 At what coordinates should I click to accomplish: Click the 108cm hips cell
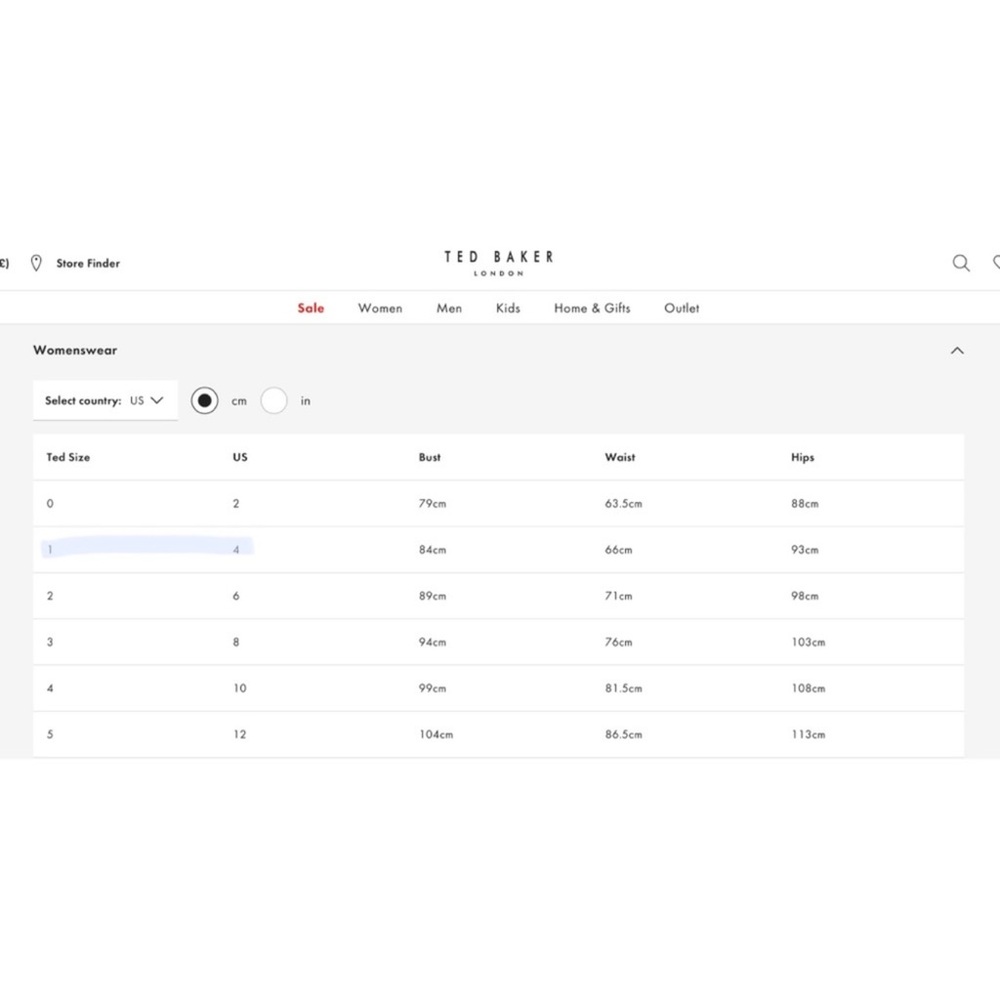point(808,689)
